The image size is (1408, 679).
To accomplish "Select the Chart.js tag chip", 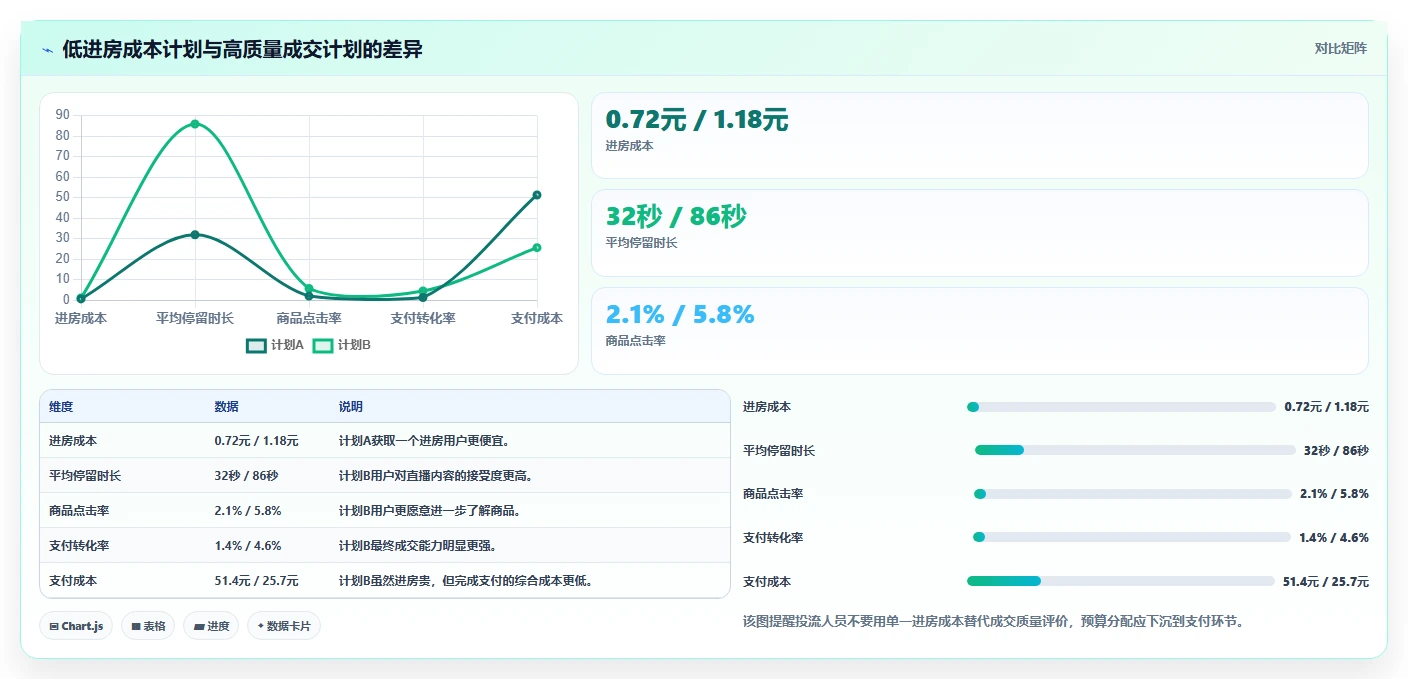I will click(77, 626).
